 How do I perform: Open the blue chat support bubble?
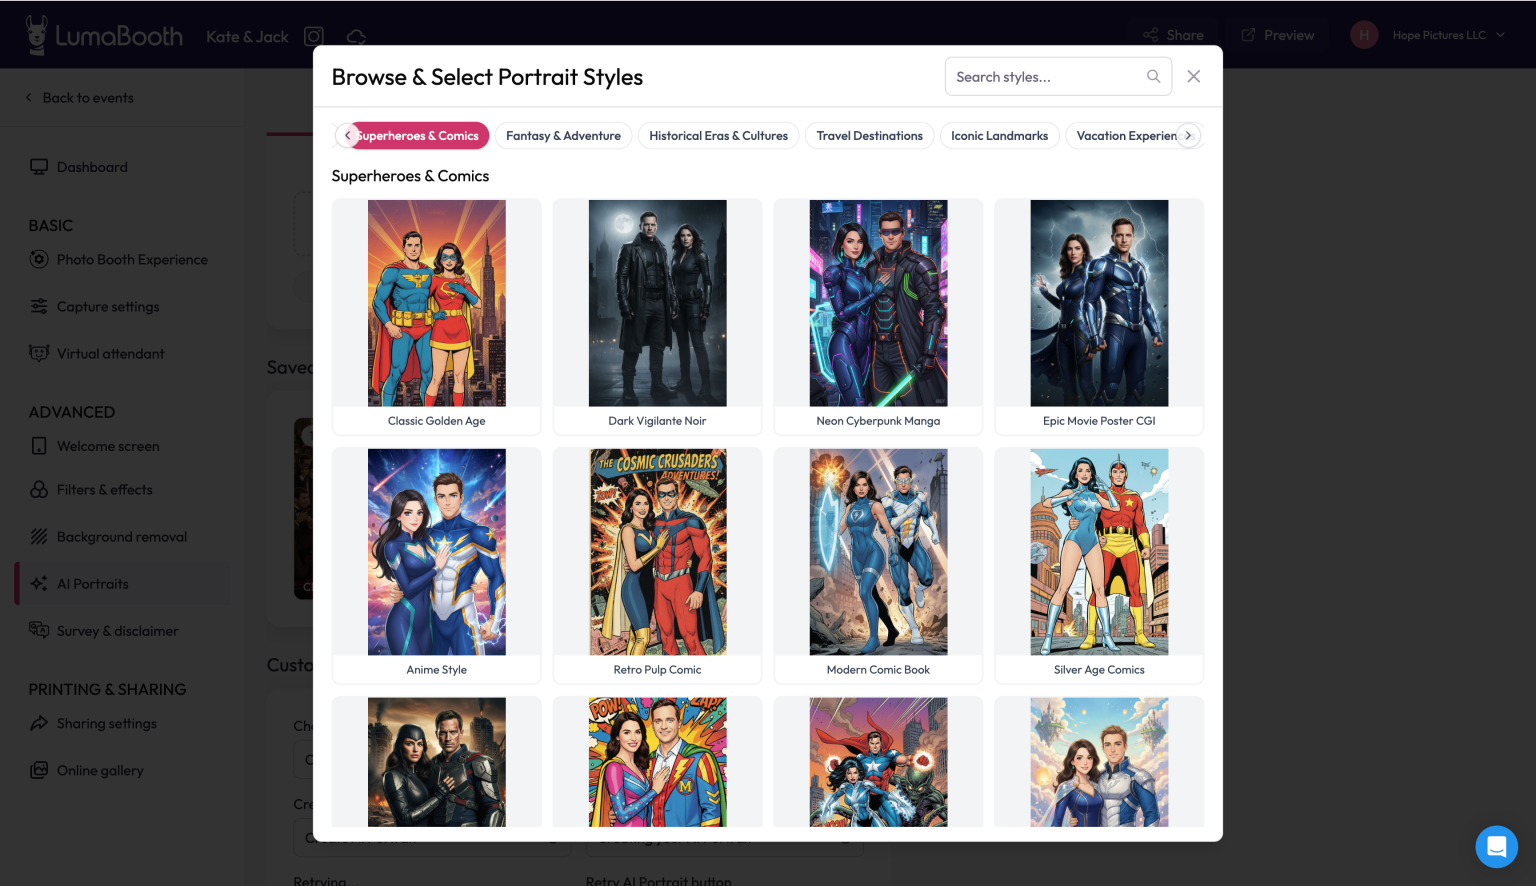coord(1496,847)
